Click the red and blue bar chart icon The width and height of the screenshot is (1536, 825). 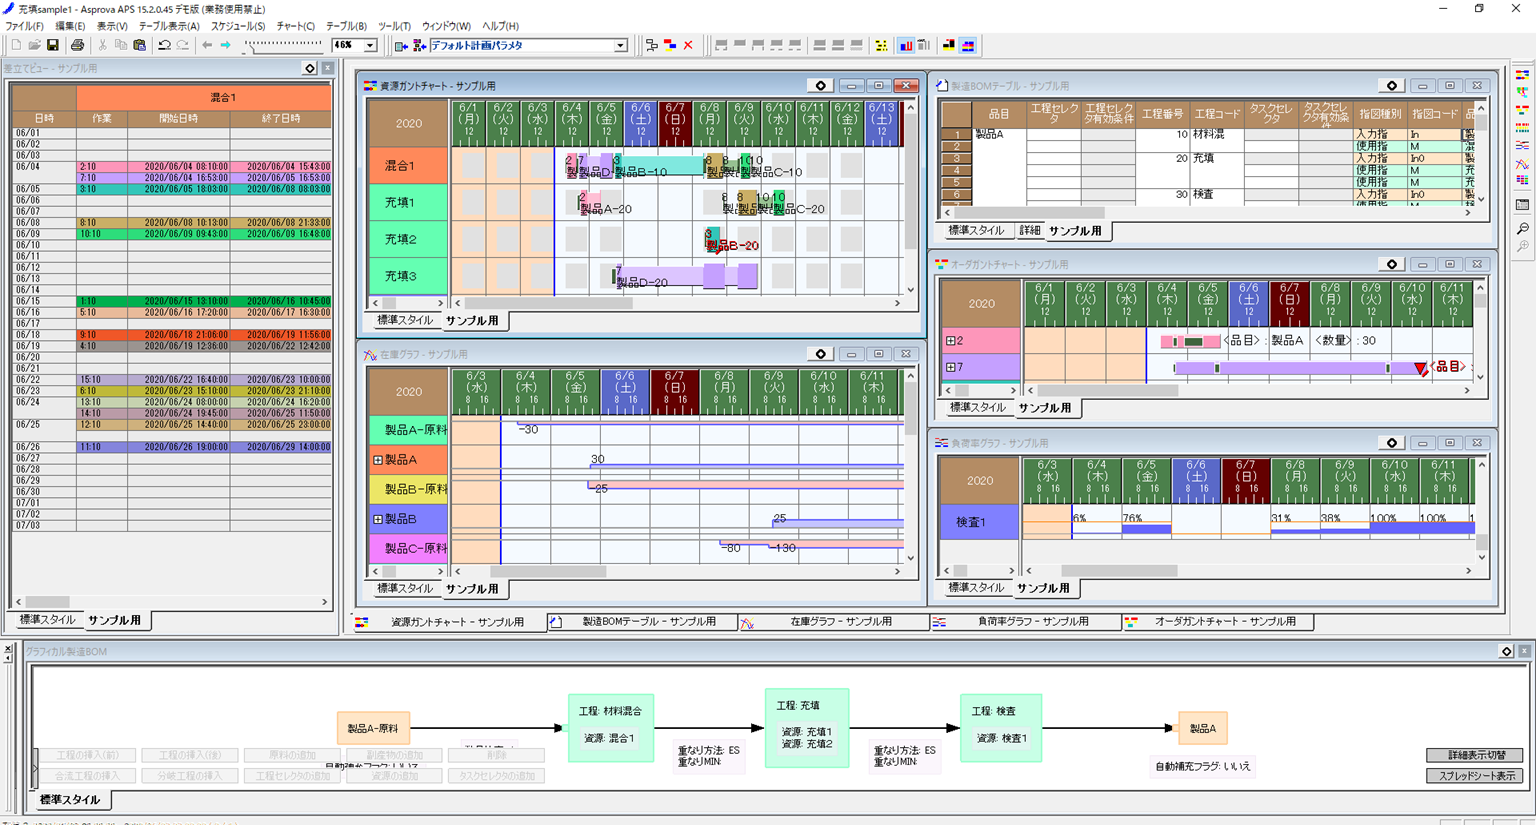(905, 45)
